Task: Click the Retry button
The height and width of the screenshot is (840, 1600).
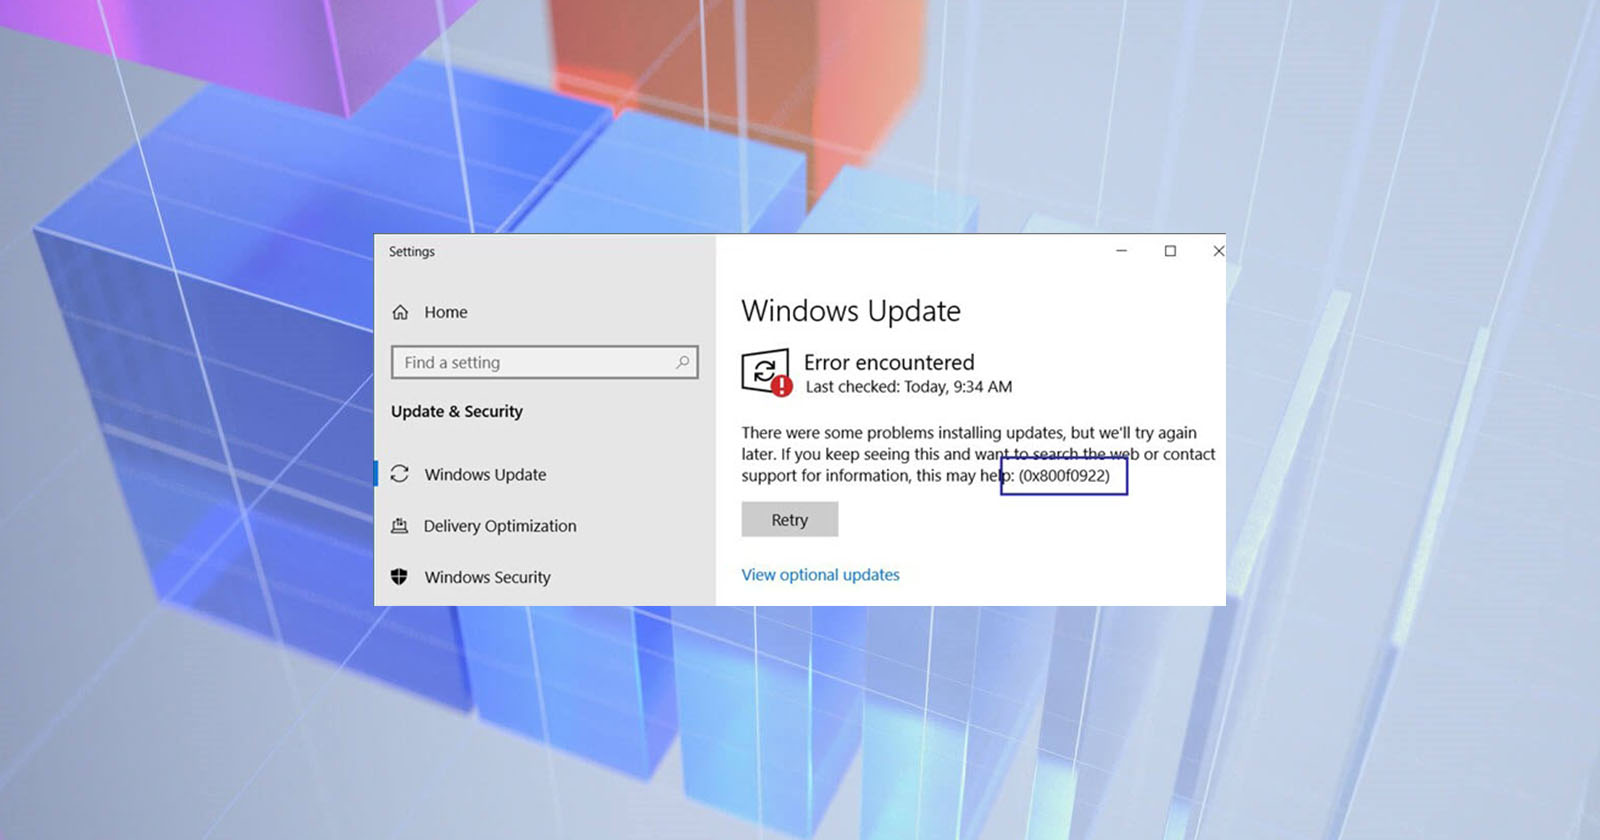Action: [x=790, y=520]
